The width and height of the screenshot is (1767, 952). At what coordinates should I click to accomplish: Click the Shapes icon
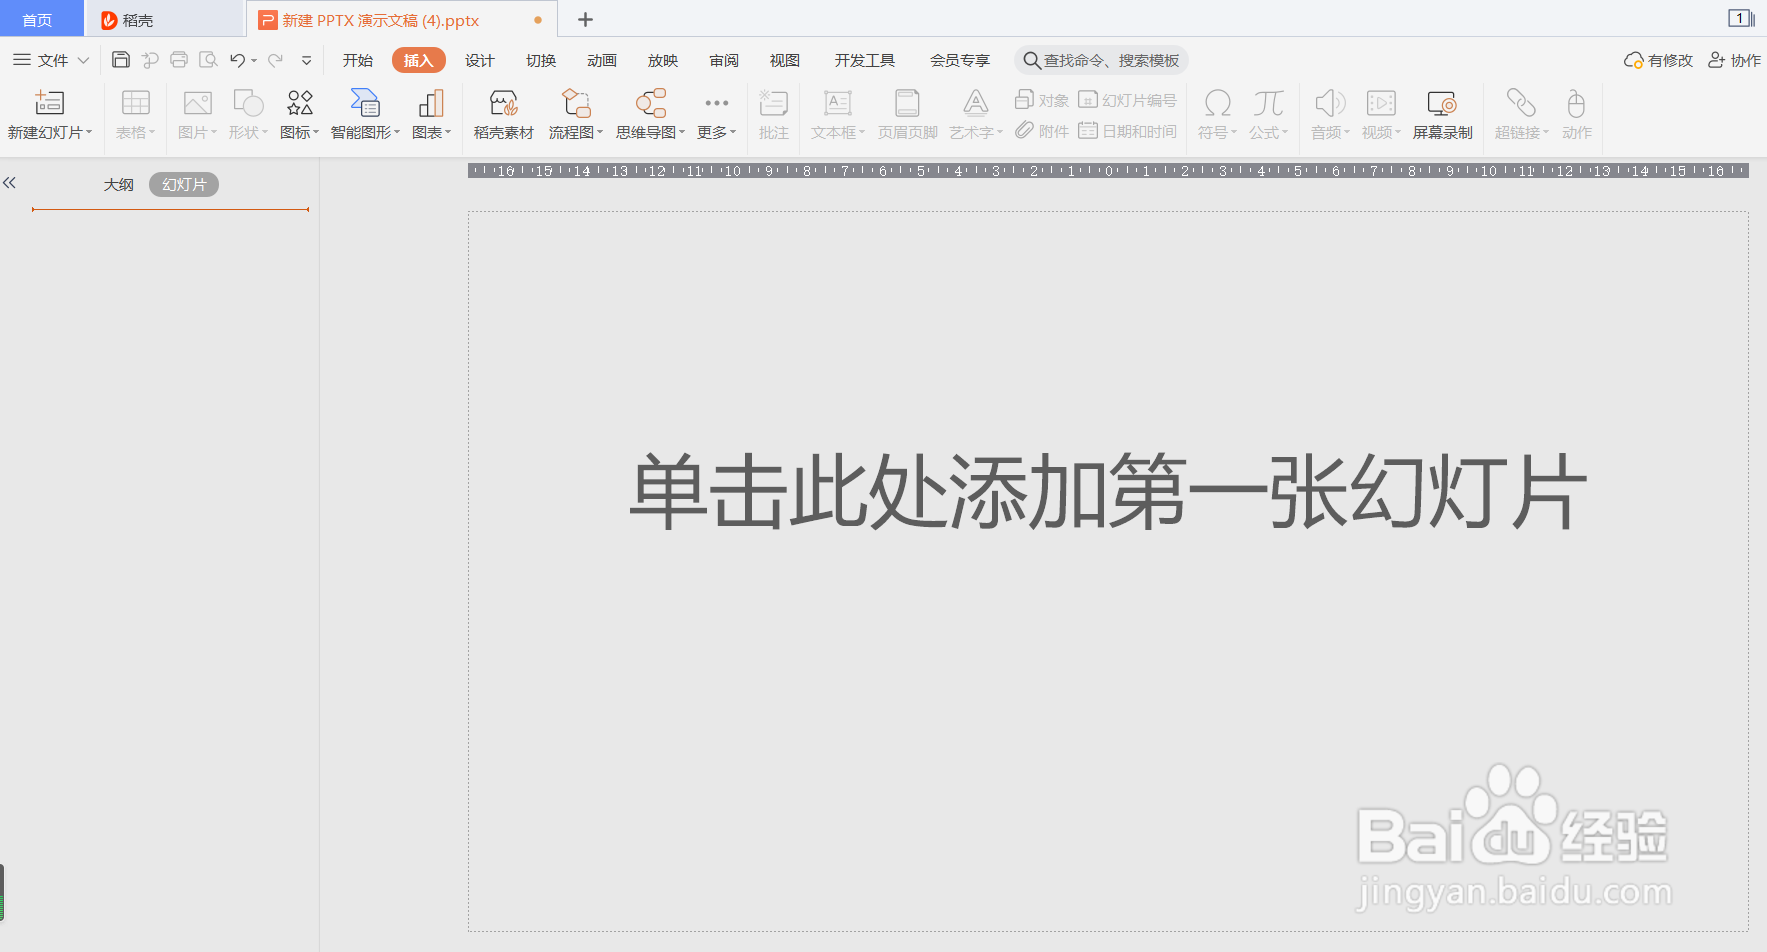click(x=248, y=102)
